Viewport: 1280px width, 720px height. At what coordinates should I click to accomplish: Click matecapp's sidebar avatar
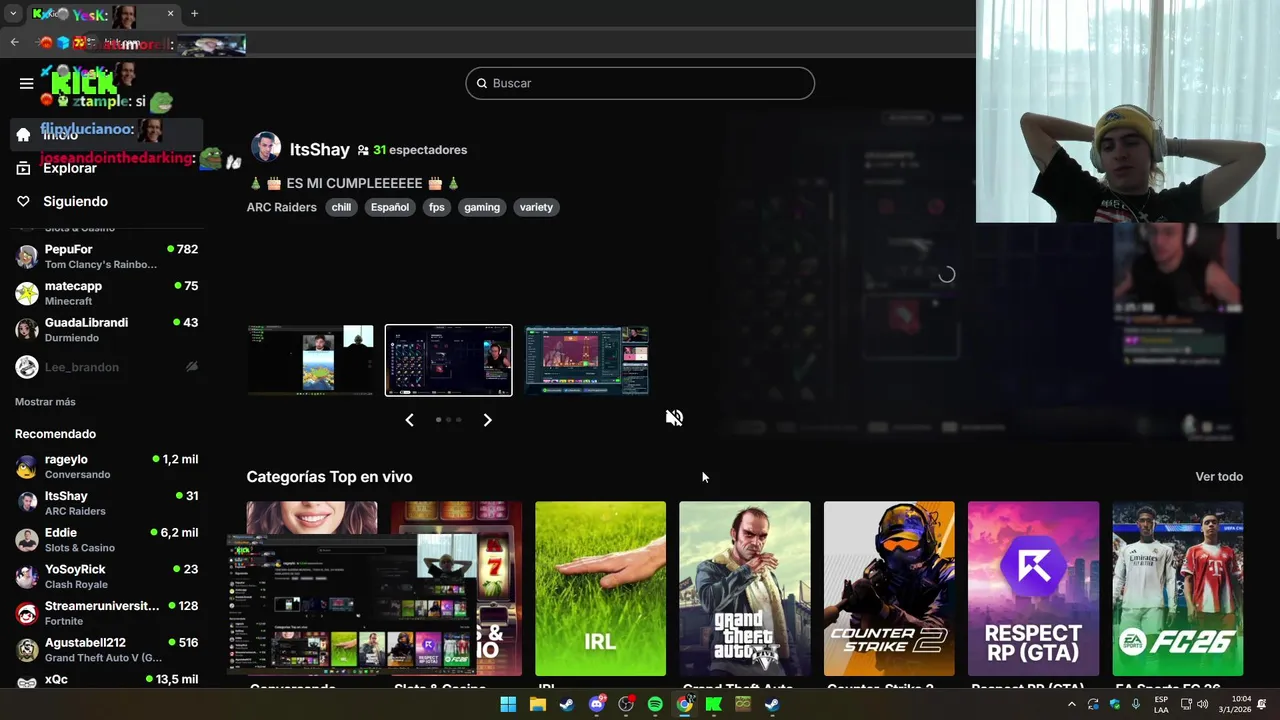27,293
